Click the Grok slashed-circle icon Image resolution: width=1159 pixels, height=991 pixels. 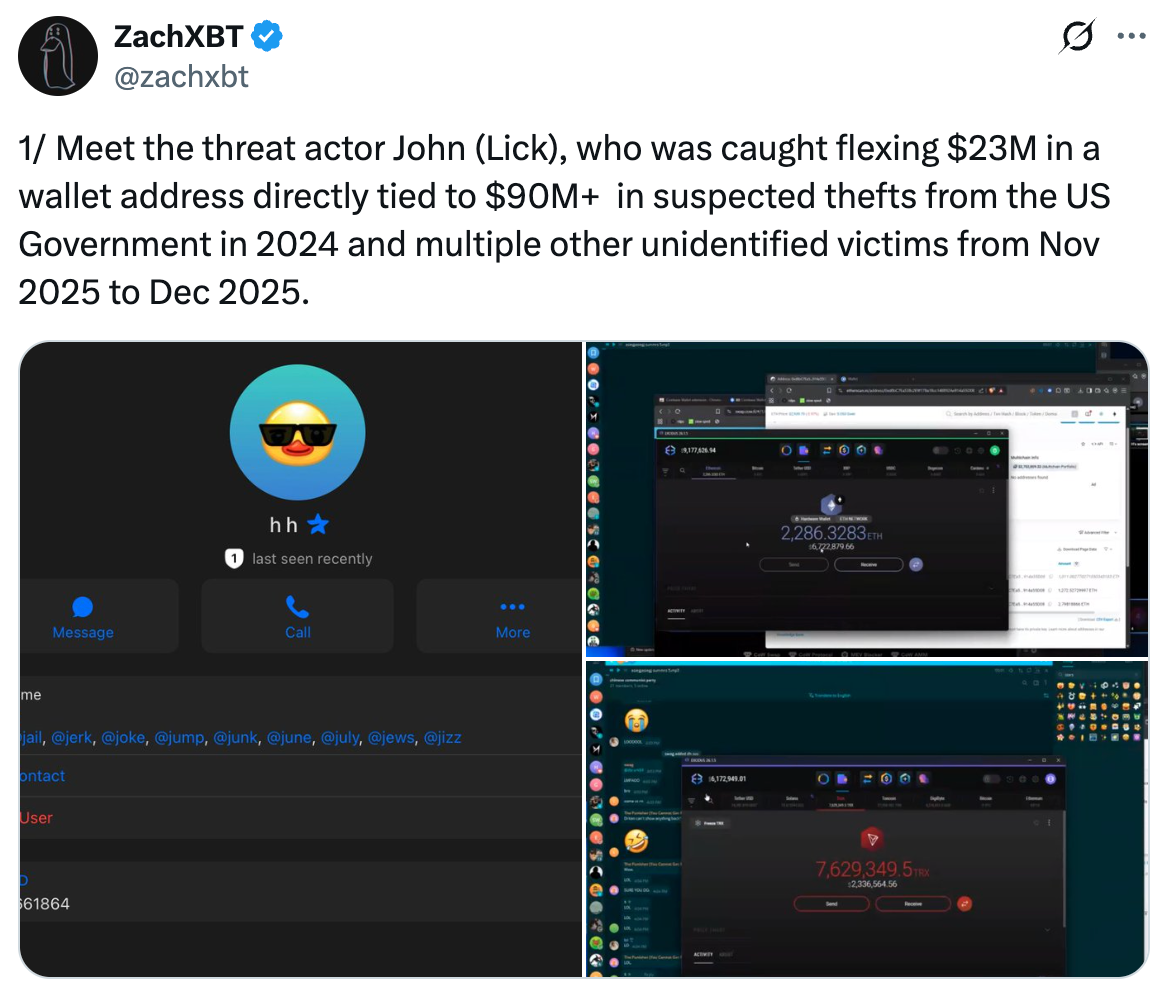coord(1077,36)
